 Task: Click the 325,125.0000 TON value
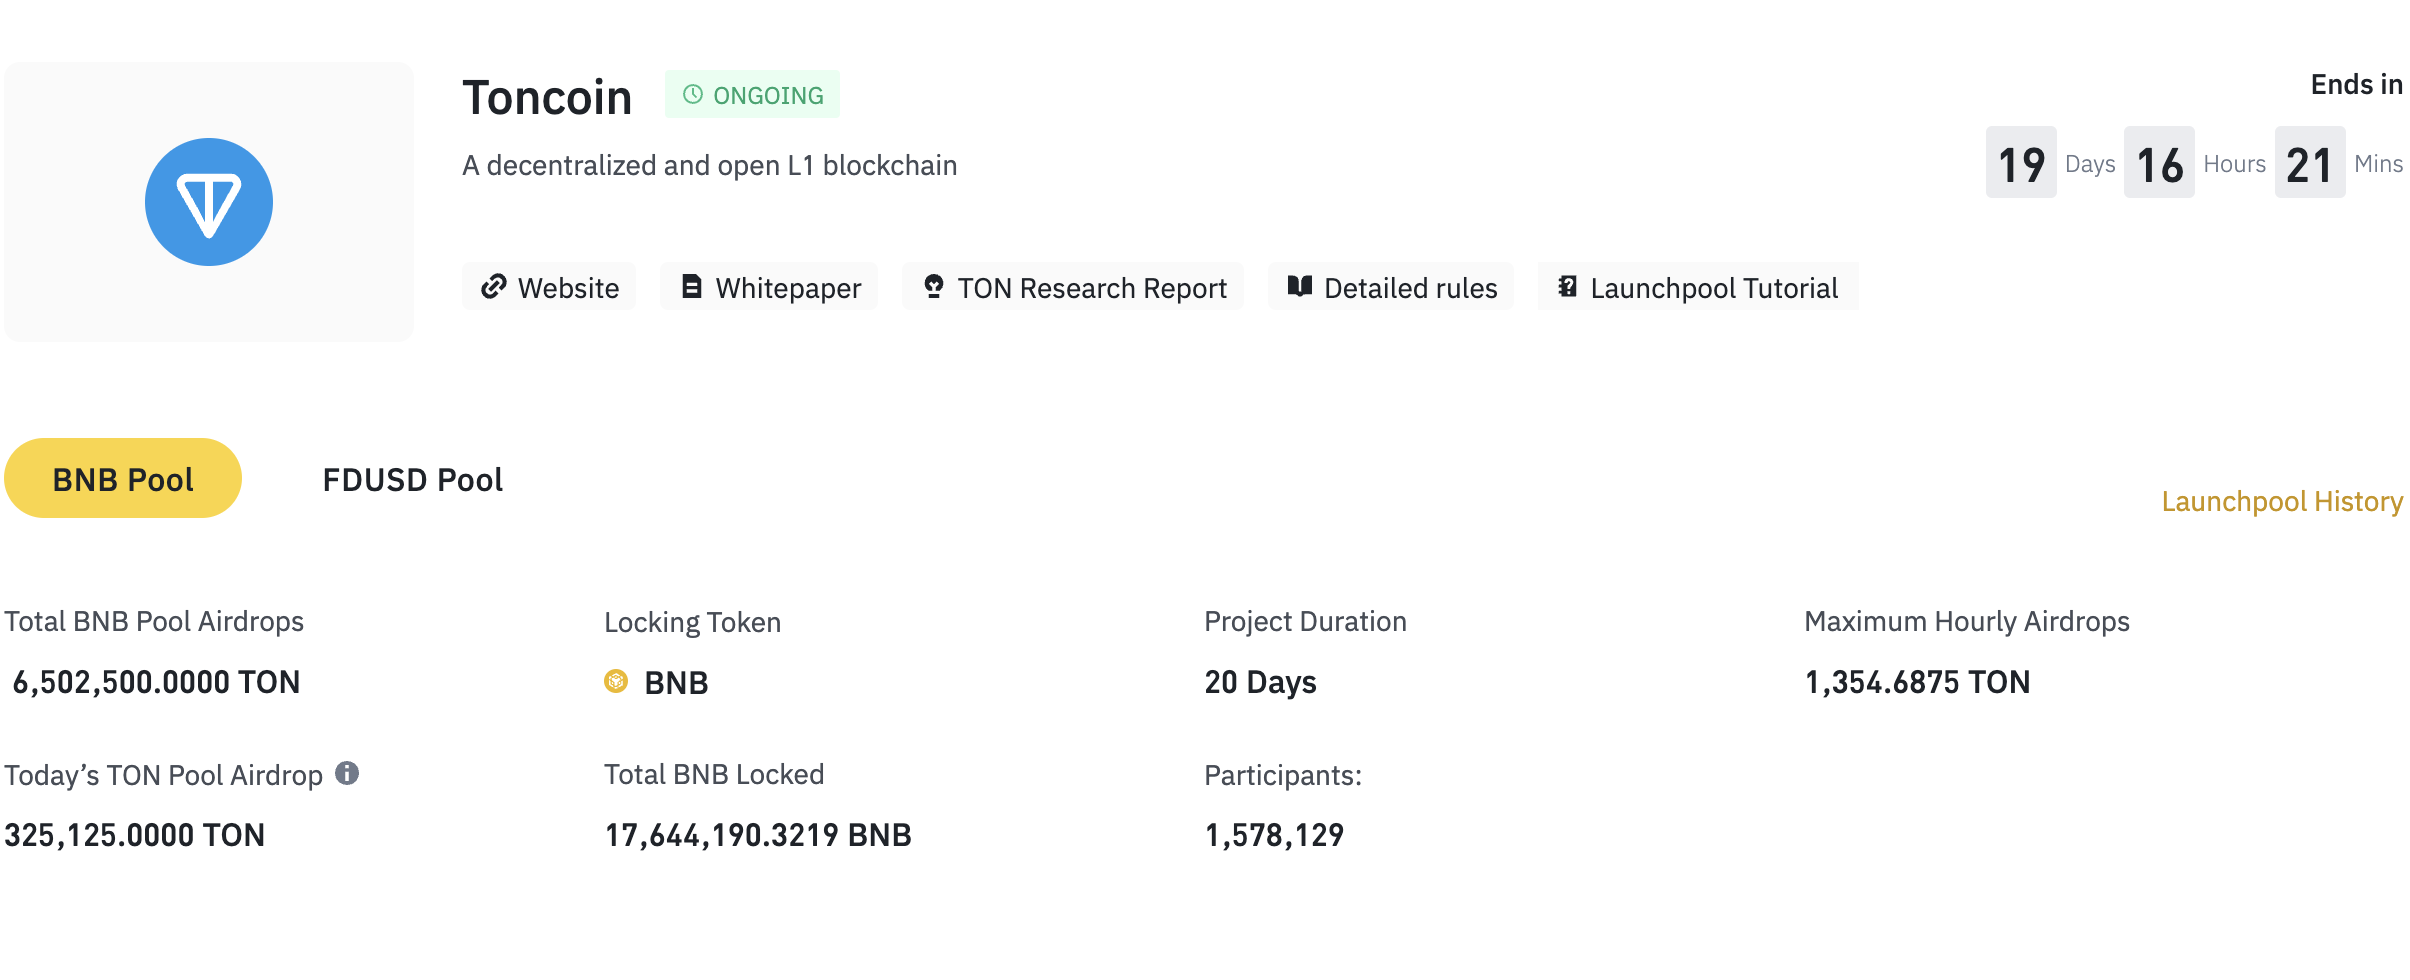(x=134, y=835)
